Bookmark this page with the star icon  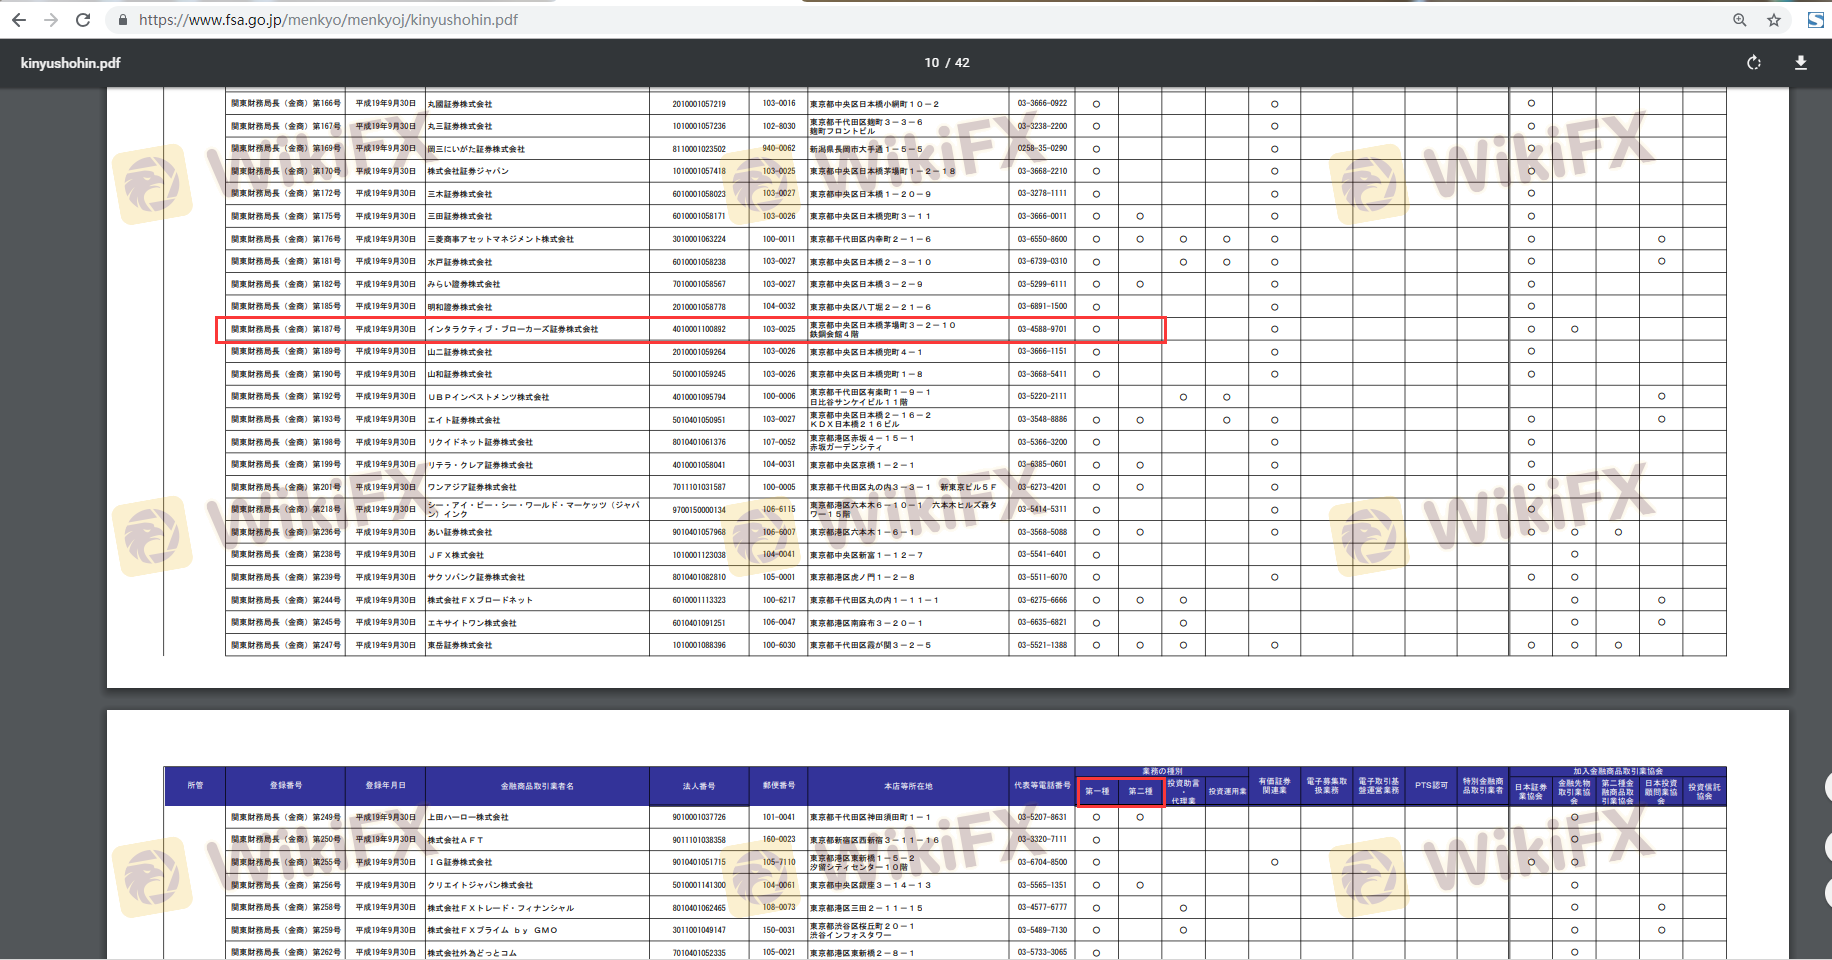(1774, 20)
